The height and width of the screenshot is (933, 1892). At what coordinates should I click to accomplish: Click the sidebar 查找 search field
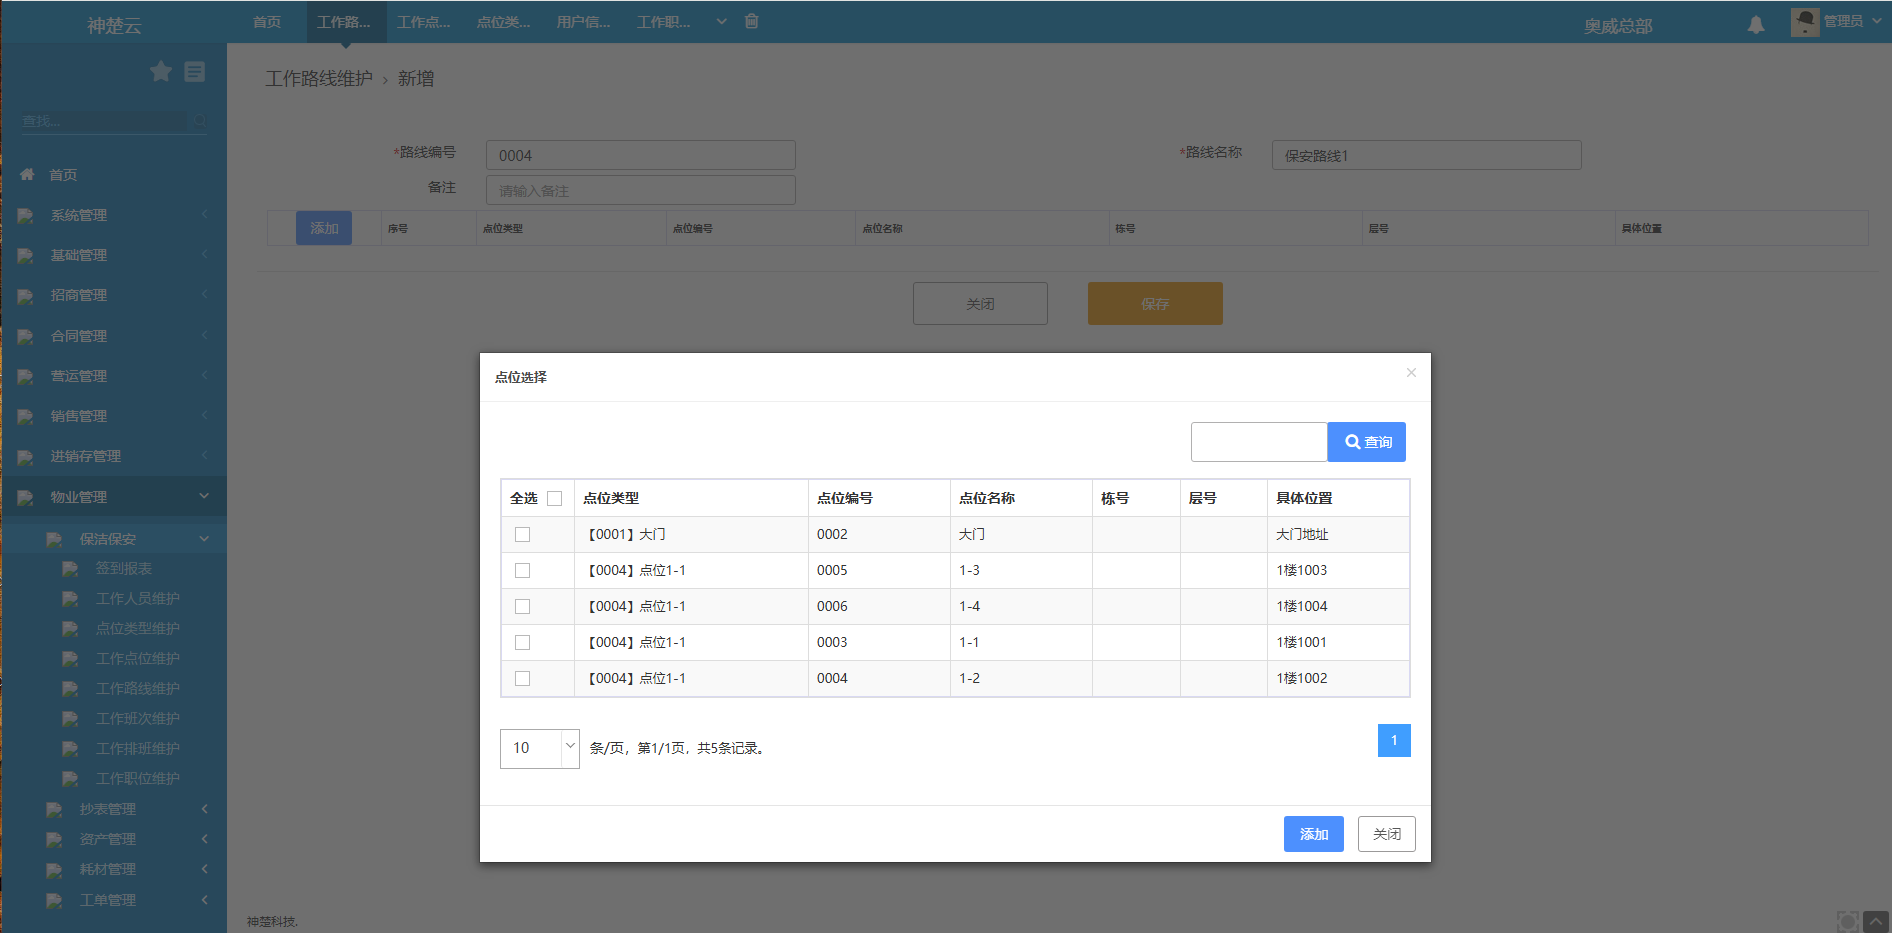(x=104, y=121)
